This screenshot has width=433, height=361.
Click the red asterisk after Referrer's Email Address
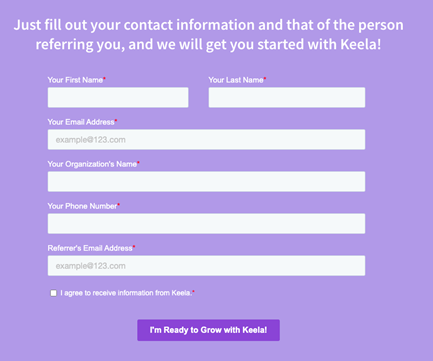[134, 246]
